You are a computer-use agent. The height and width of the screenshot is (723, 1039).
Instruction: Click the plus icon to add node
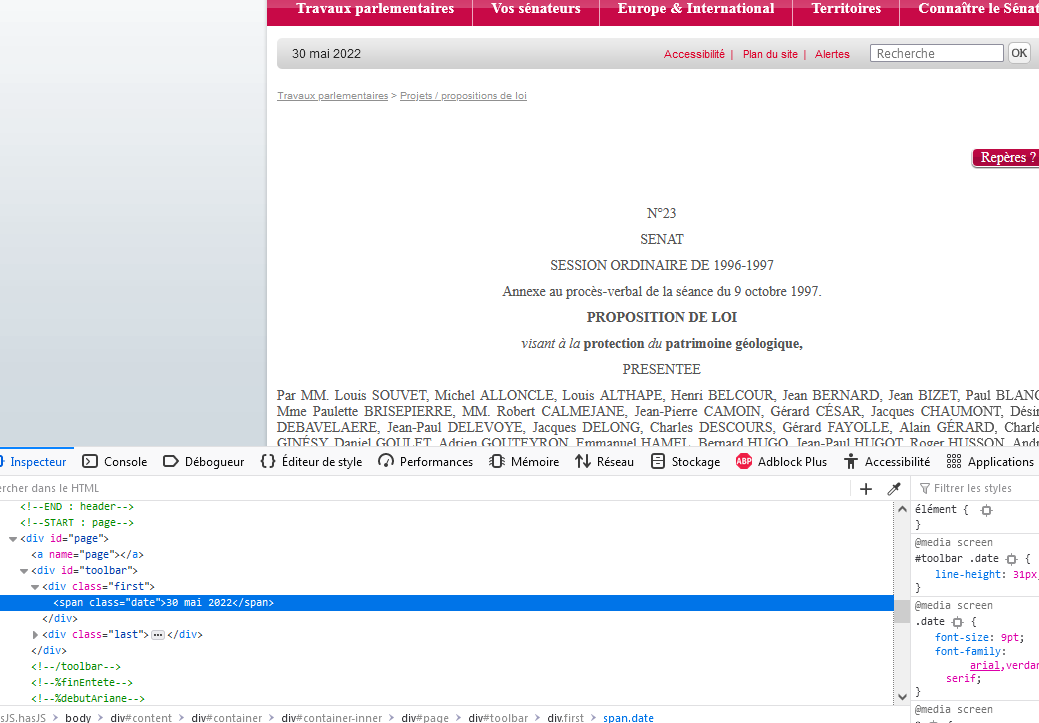pos(866,489)
